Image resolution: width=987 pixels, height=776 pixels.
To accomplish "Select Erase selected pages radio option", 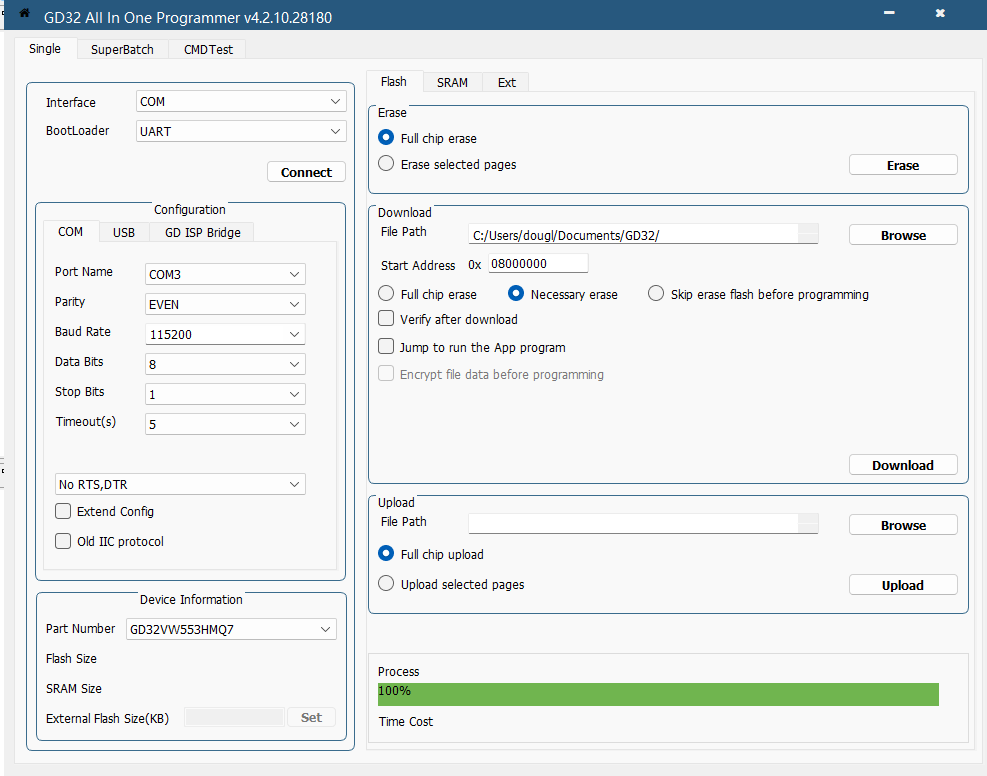I will tap(386, 164).
